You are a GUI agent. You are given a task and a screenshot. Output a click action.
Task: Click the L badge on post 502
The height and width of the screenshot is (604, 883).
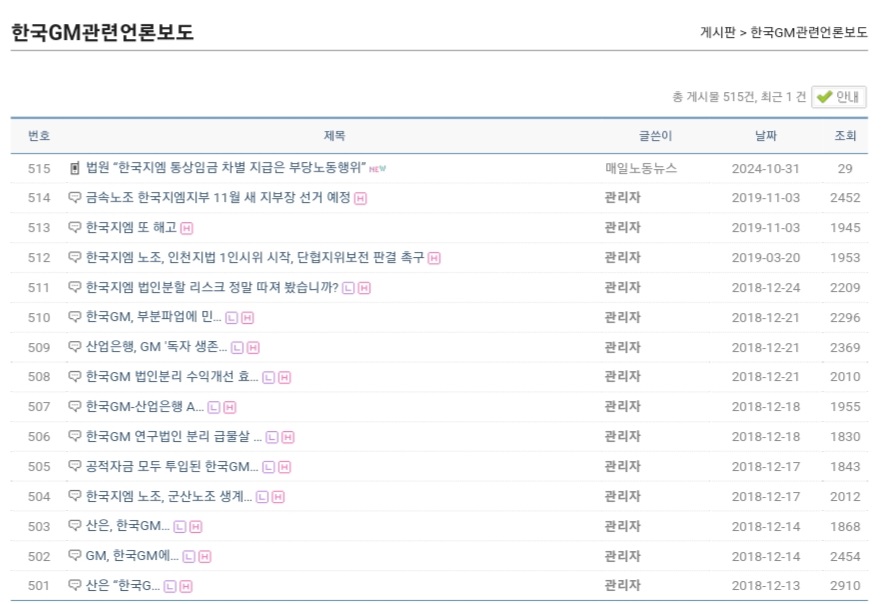(189, 556)
